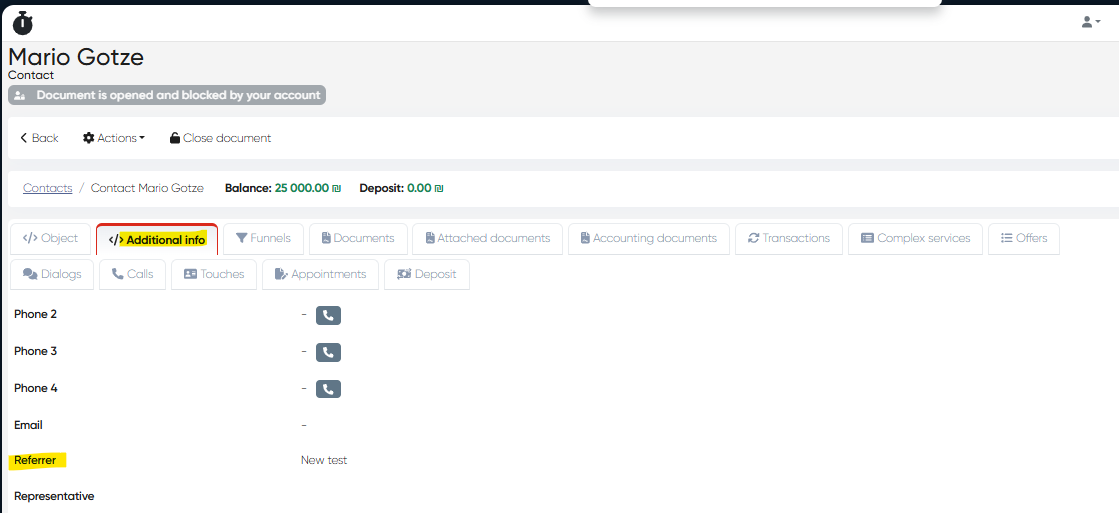Open the Dialogs tab
The width and height of the screenshot is (1119, 513).
click(x=52, y=274)
